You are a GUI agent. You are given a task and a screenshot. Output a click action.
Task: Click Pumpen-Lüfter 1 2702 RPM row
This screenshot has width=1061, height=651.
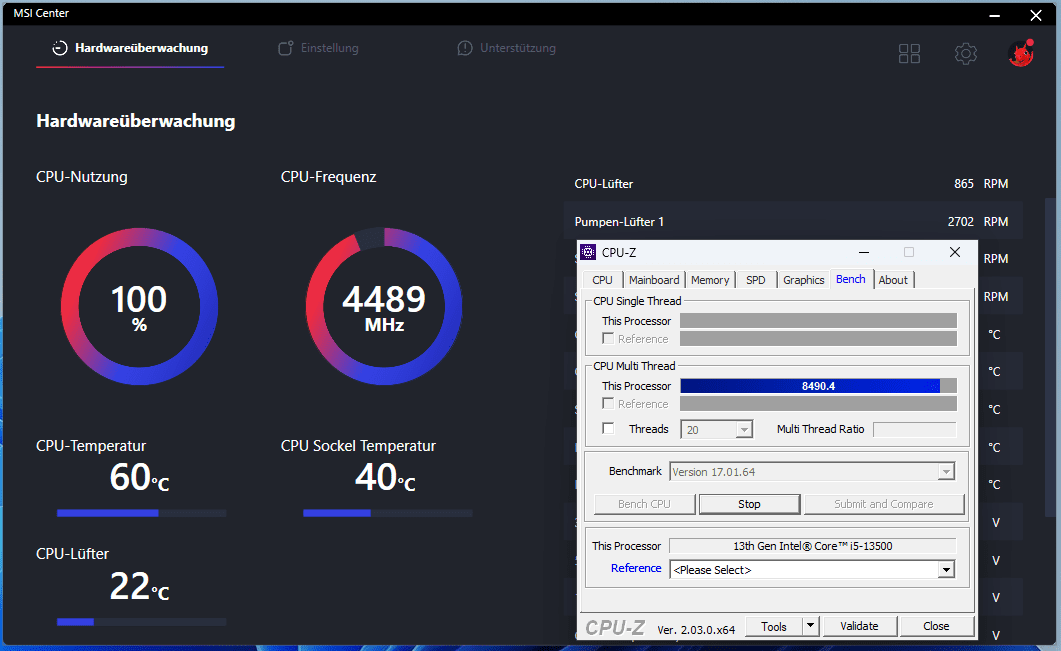791,221
